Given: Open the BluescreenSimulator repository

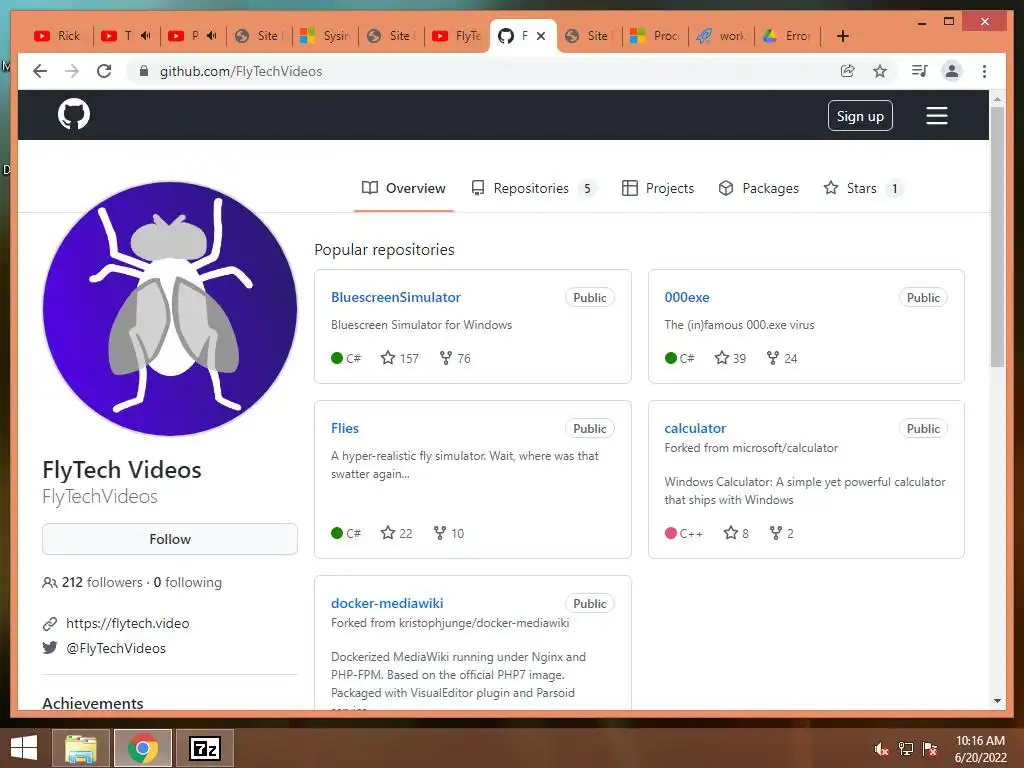Looking at the screenshot, I should tap(396, 297).
